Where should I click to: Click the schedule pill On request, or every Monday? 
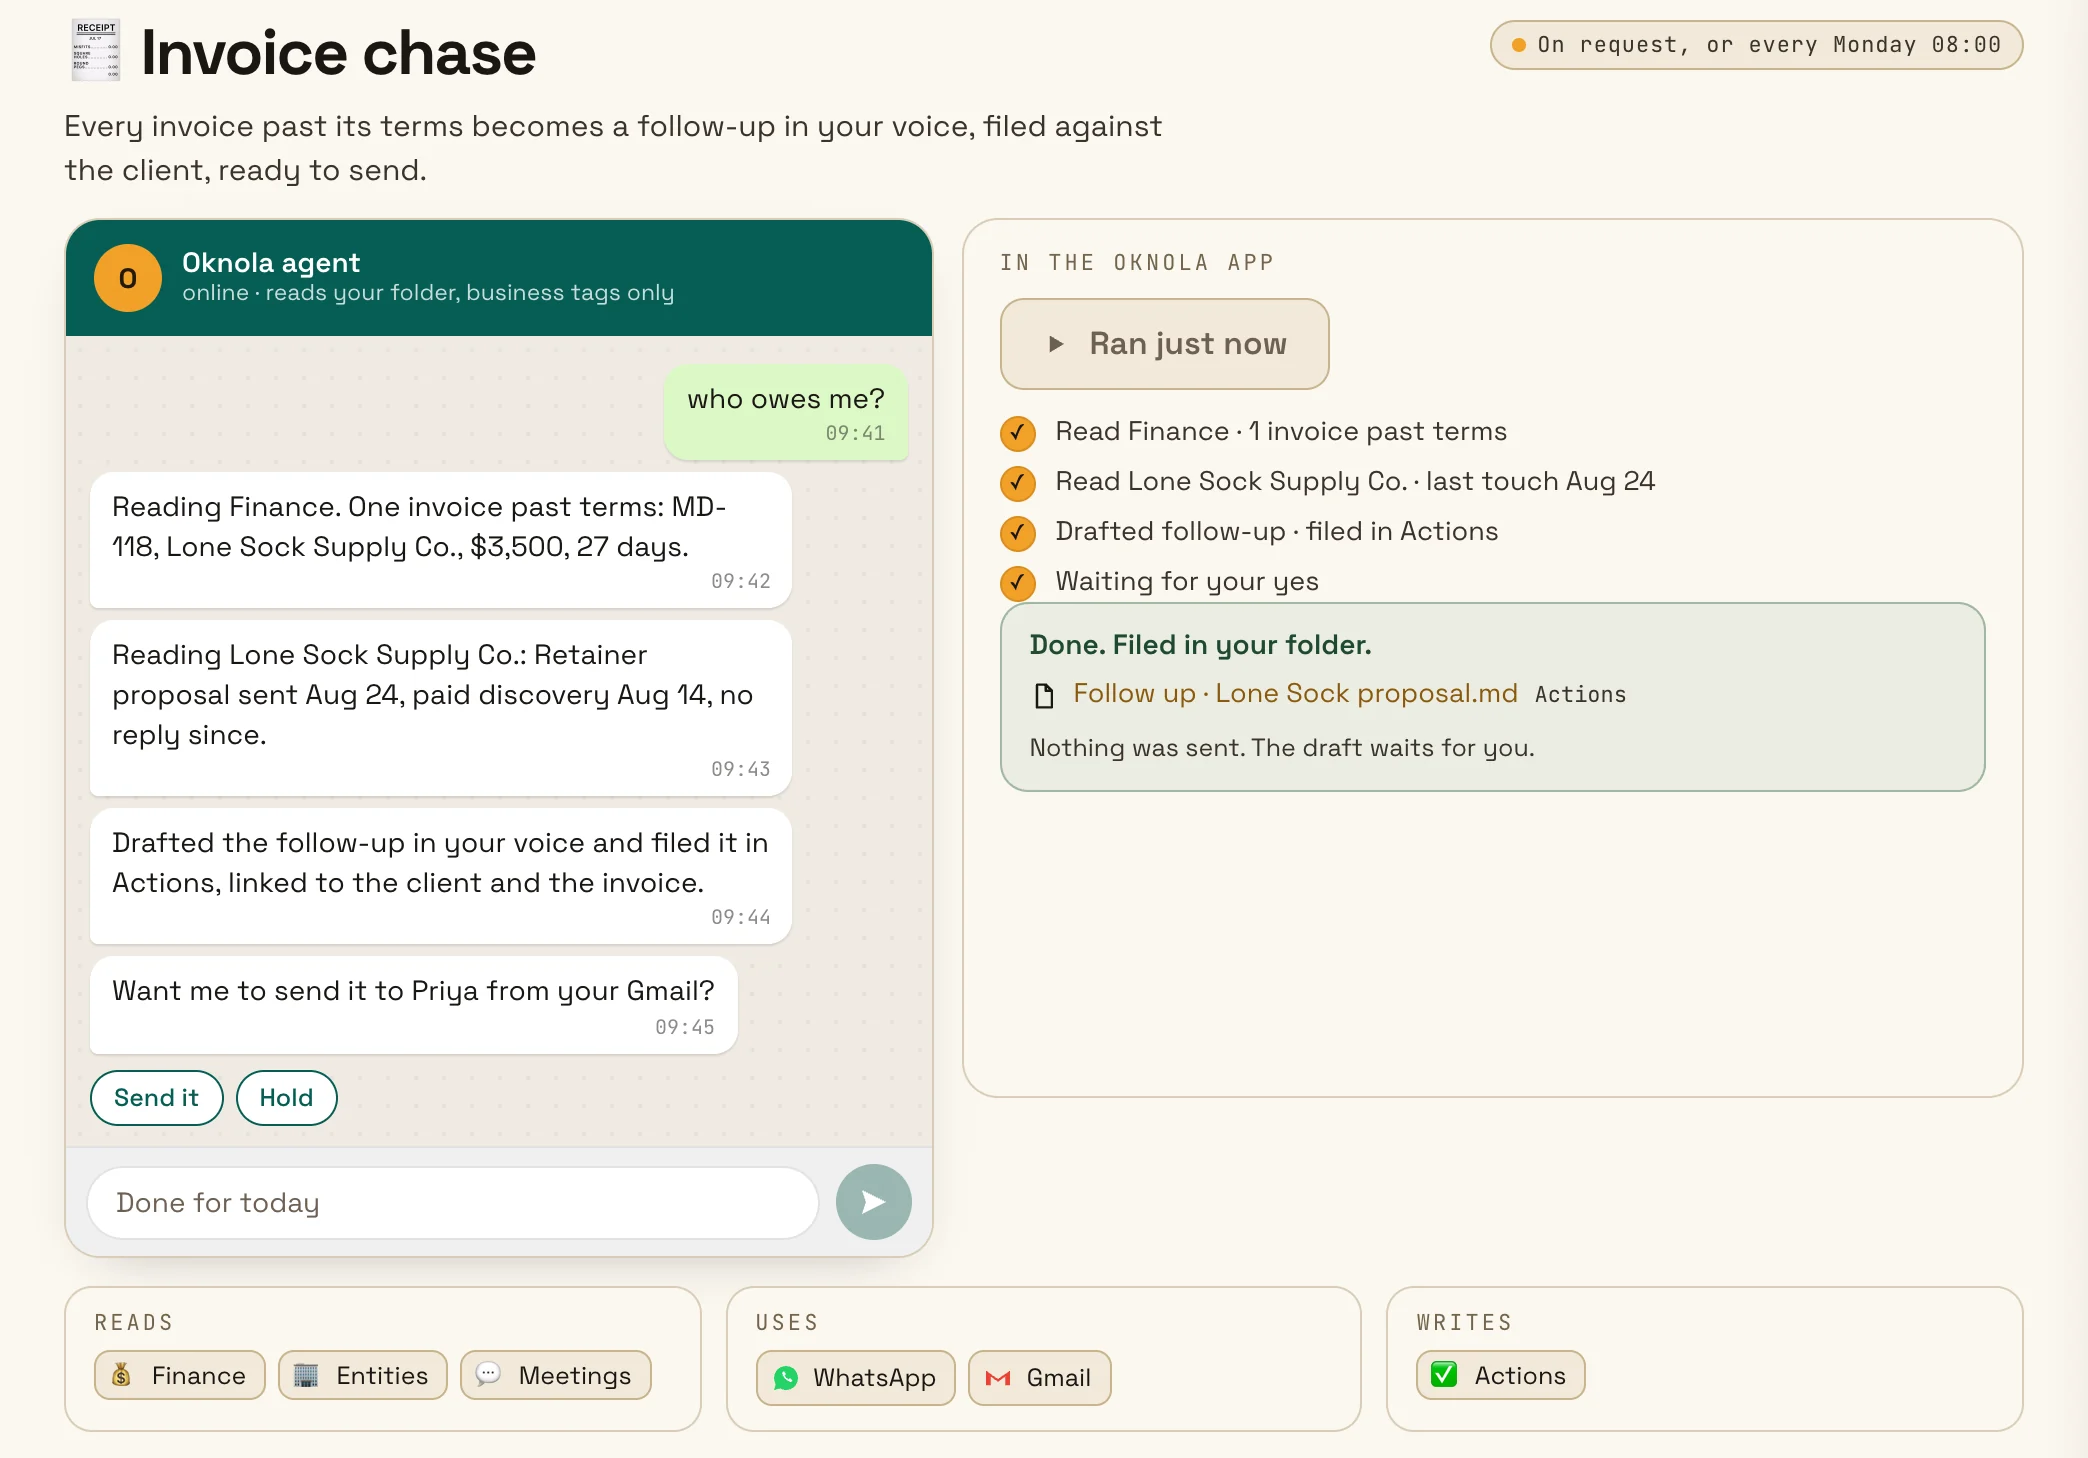pyautogui.click(x=1756, y=45)
